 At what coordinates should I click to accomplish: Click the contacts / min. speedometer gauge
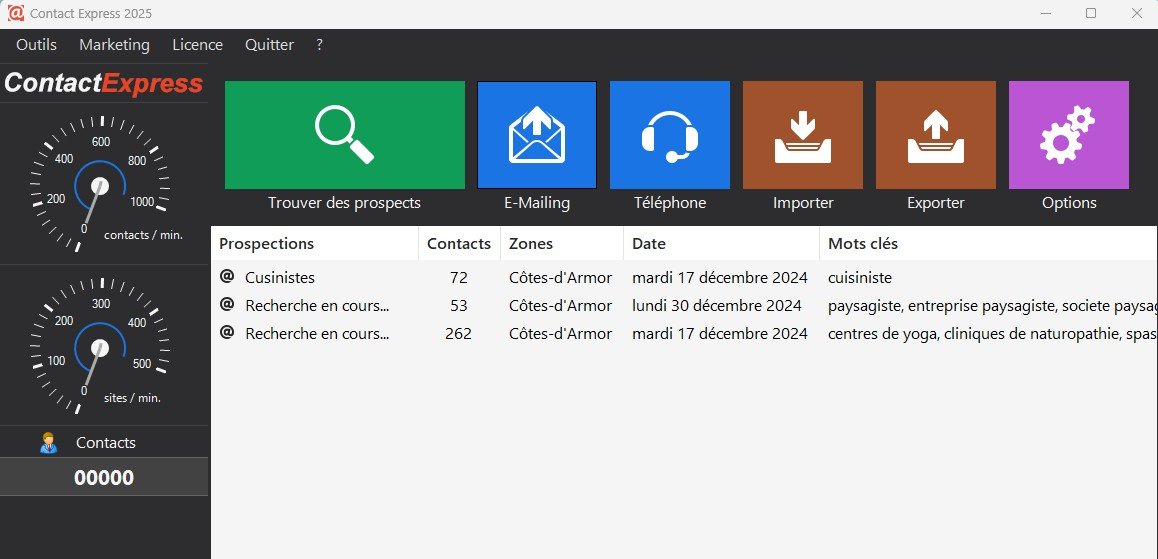[x=101, y=185]
